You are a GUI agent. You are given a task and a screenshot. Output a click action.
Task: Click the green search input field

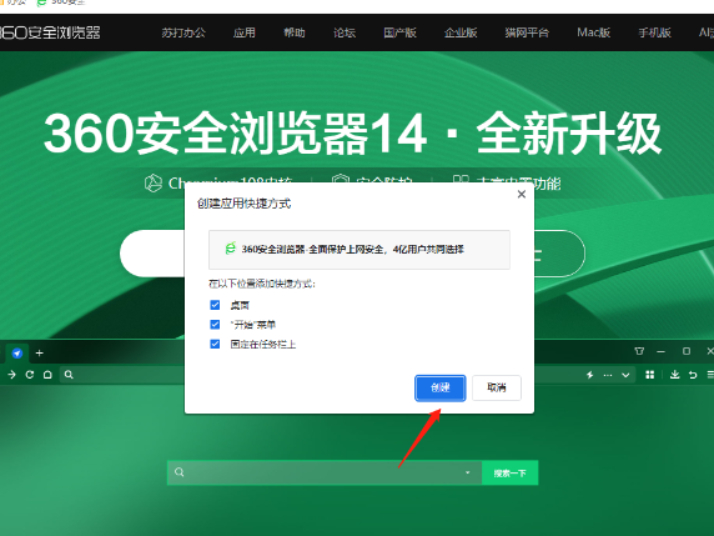click(324, 473)
